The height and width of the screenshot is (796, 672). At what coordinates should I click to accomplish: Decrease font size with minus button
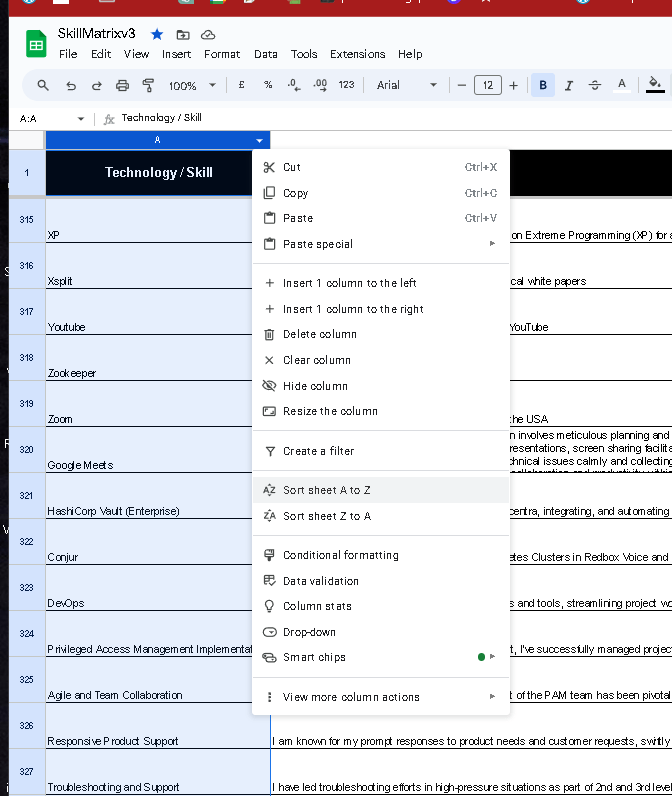461,85
